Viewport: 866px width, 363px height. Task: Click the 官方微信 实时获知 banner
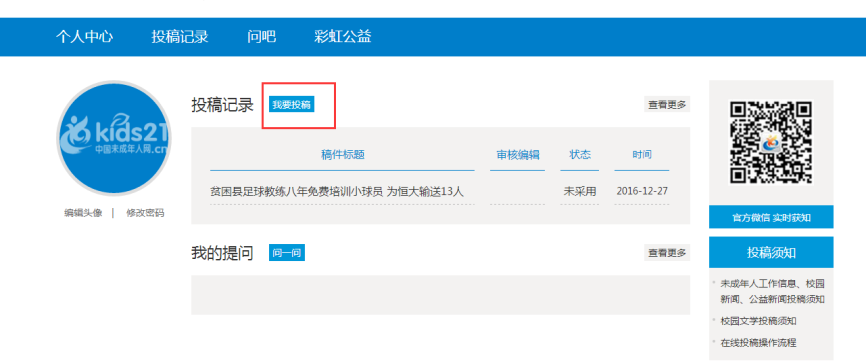[771, 218]
